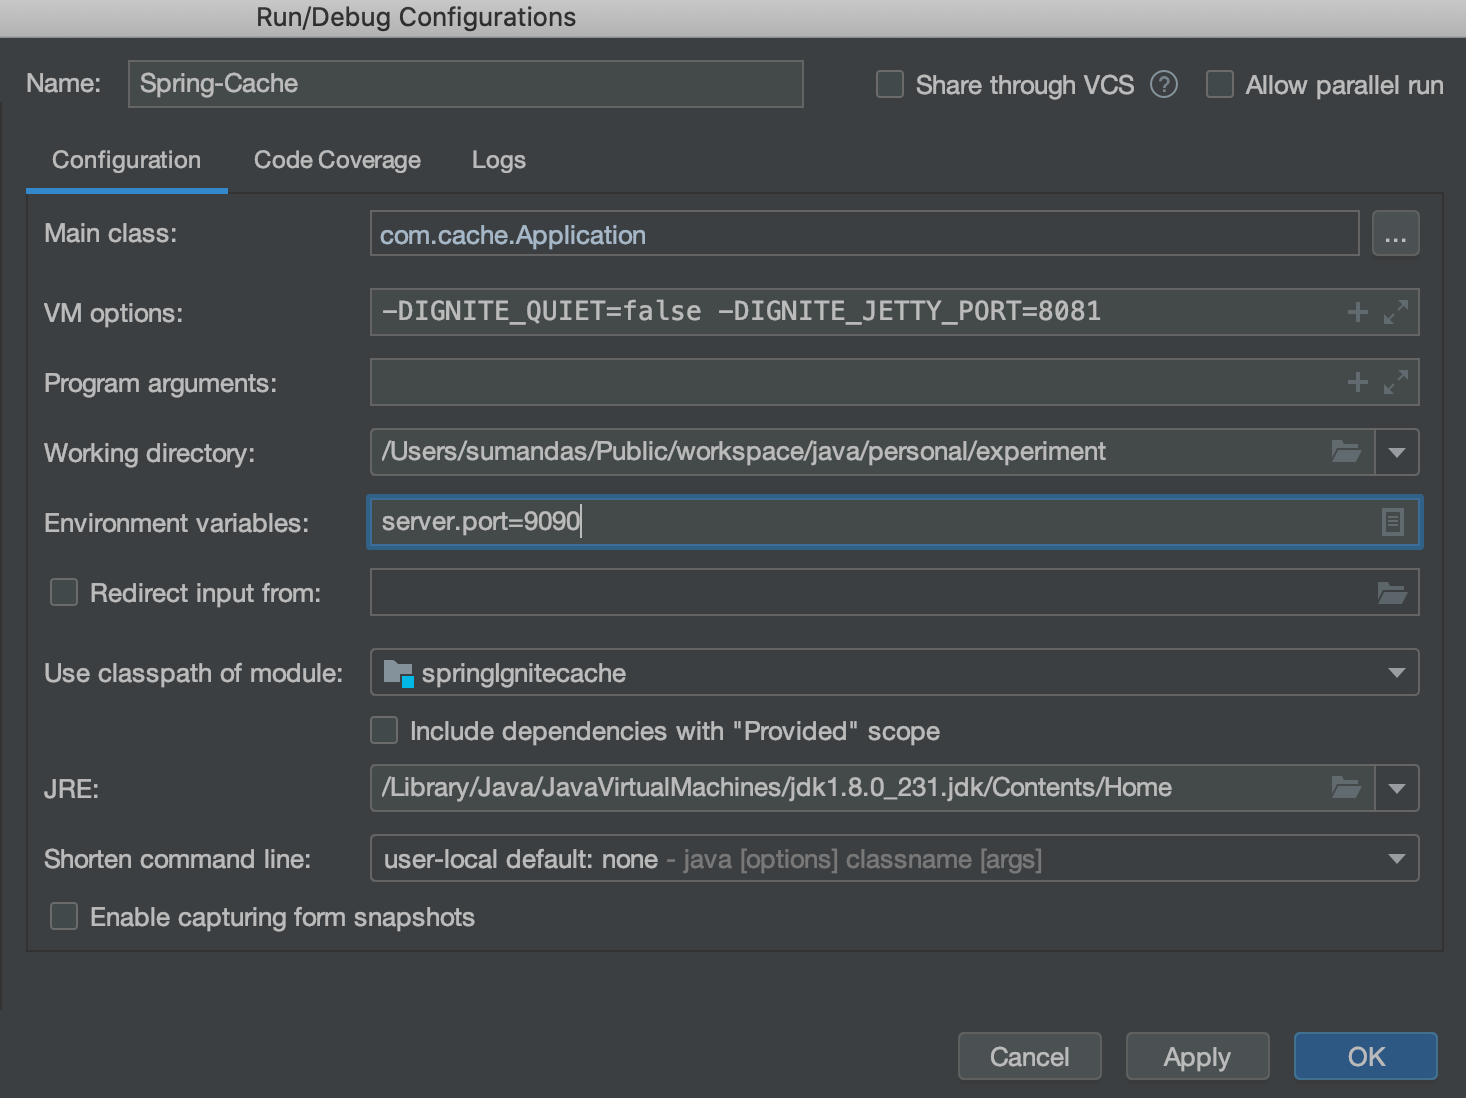Click the help icon beside Share through VCS
This screenshot has height=1098, width=1466.
coord(1164,85)
